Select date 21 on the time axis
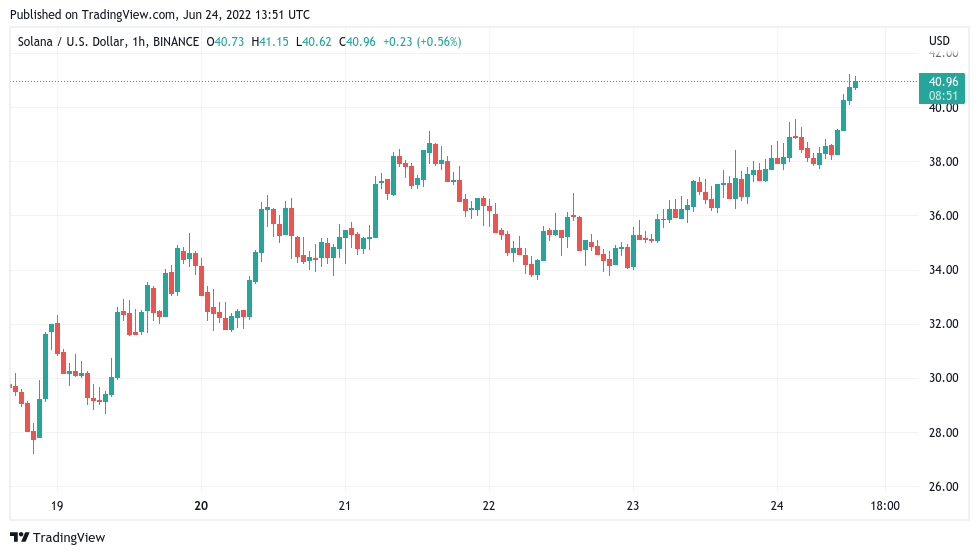The image size is (979, 555). click(344, 506)
